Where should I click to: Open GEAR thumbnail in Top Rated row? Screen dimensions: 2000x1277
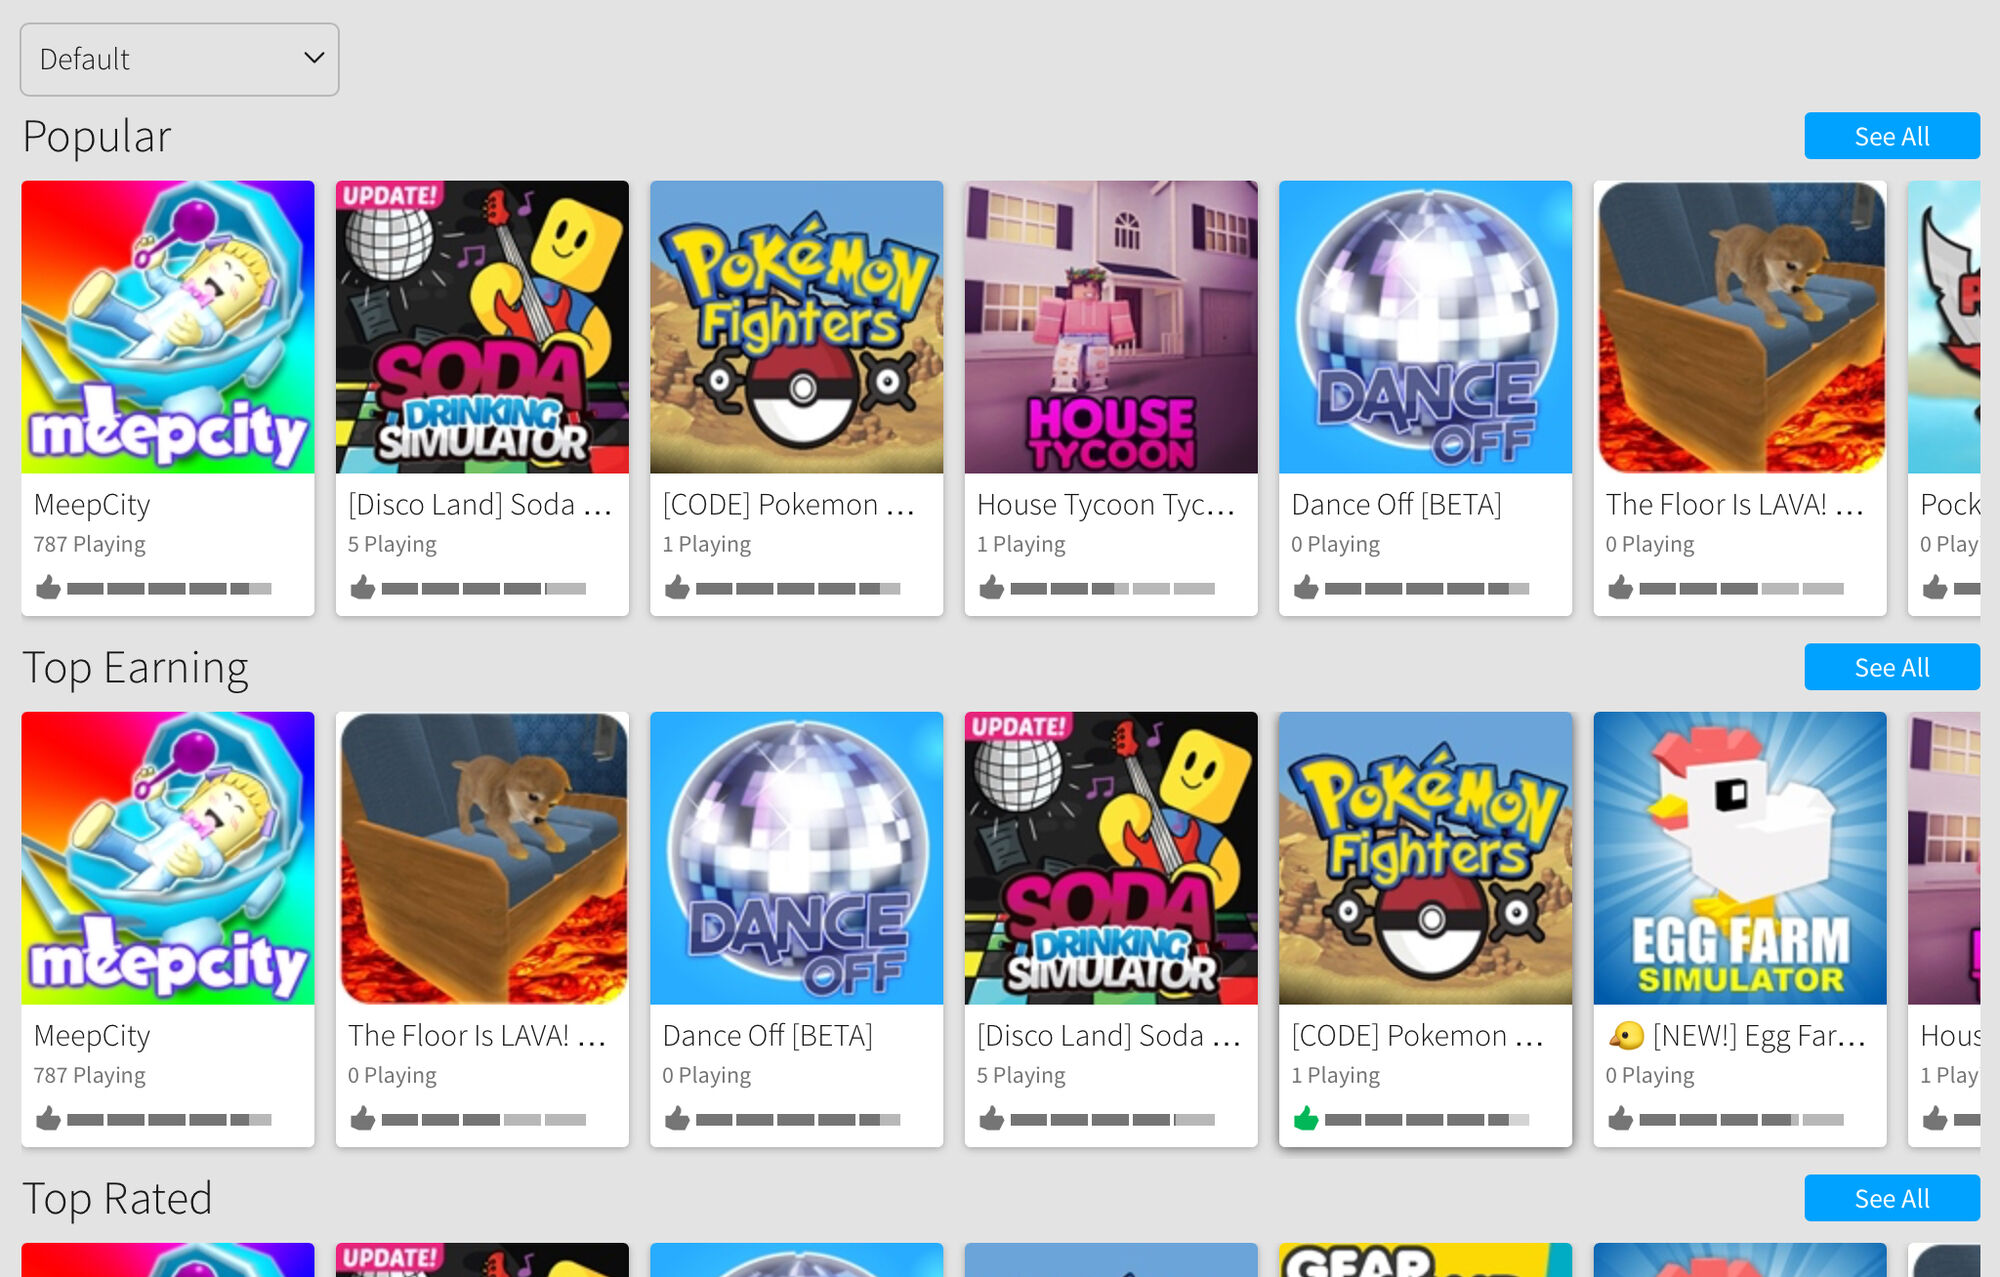coord(1425,1260)
